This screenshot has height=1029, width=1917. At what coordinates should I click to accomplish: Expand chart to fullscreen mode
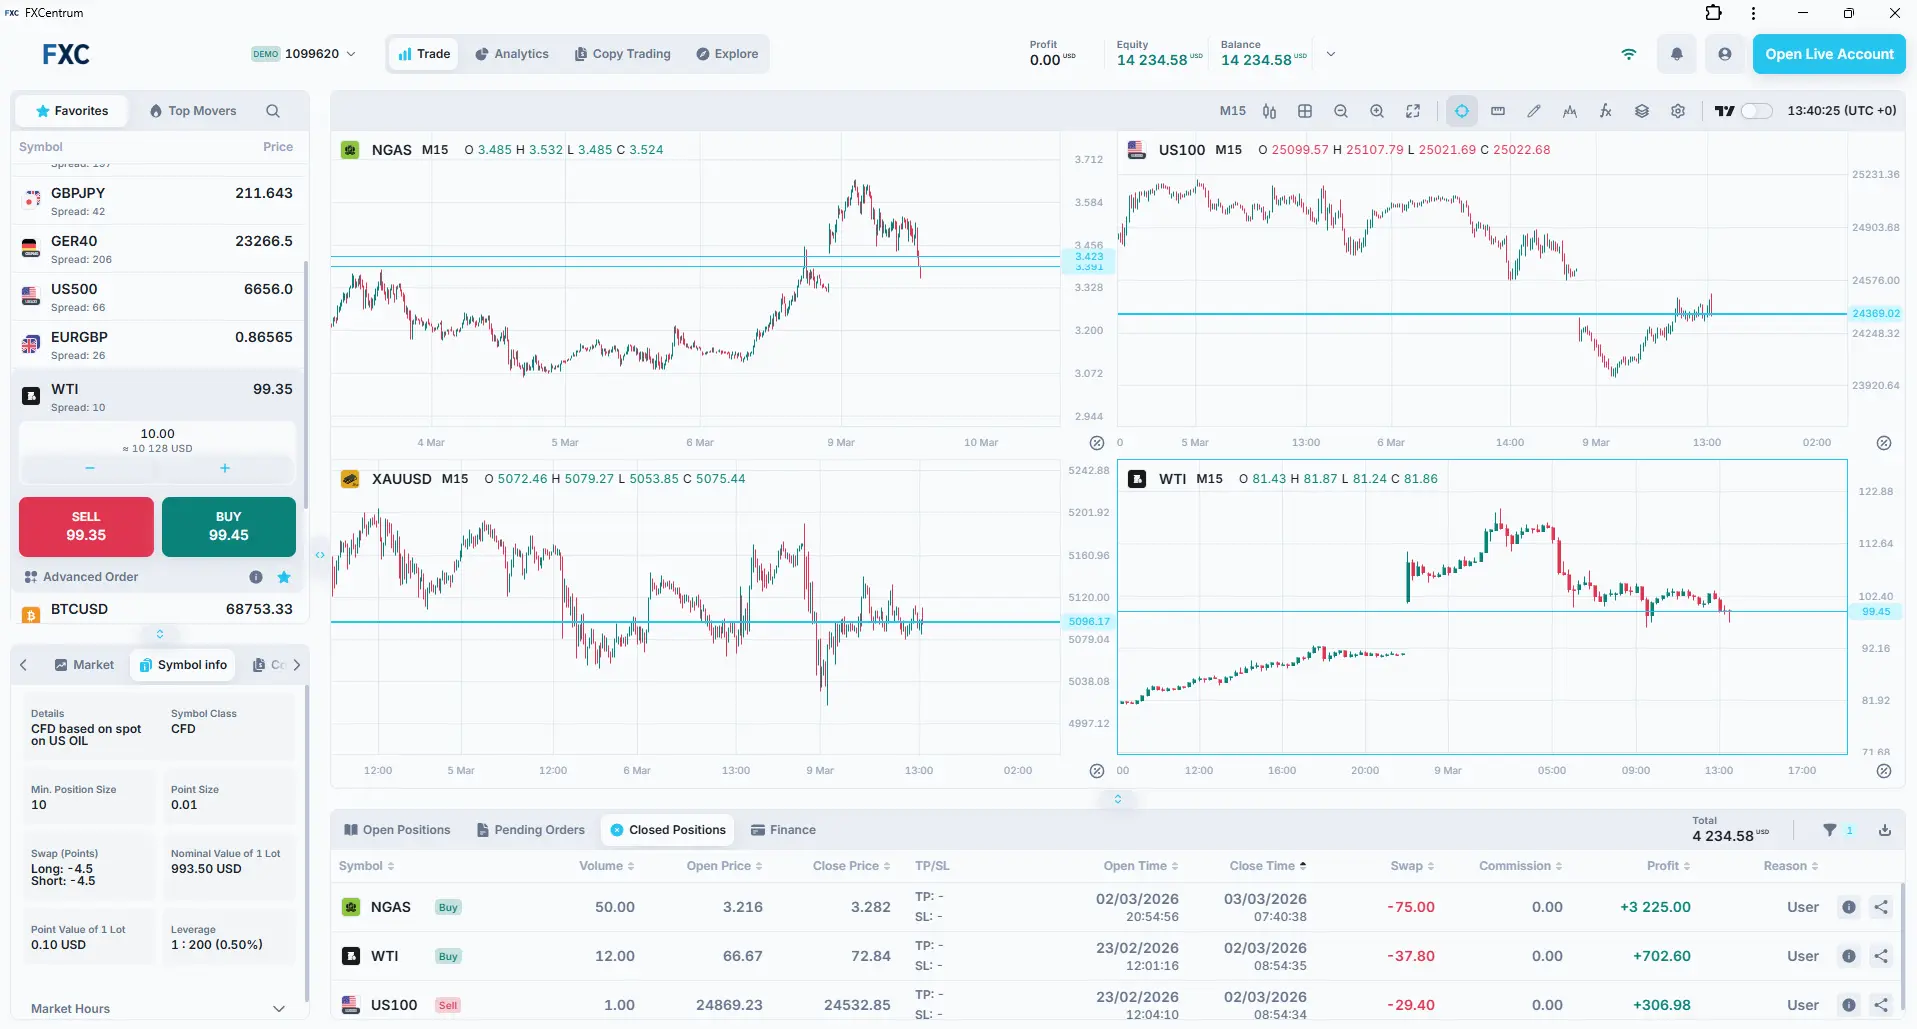click(x=1412, y=110)
